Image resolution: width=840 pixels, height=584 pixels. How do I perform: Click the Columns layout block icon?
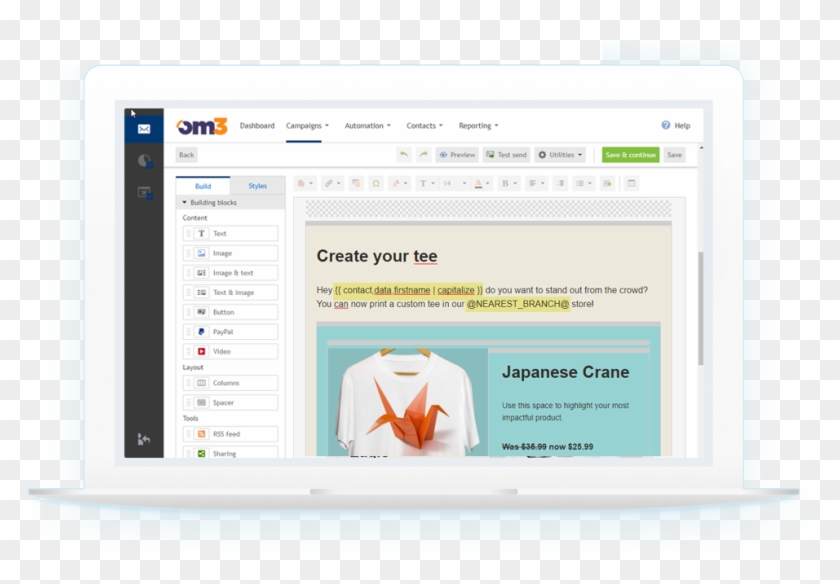pyautogui.click(x=201, y=381)
